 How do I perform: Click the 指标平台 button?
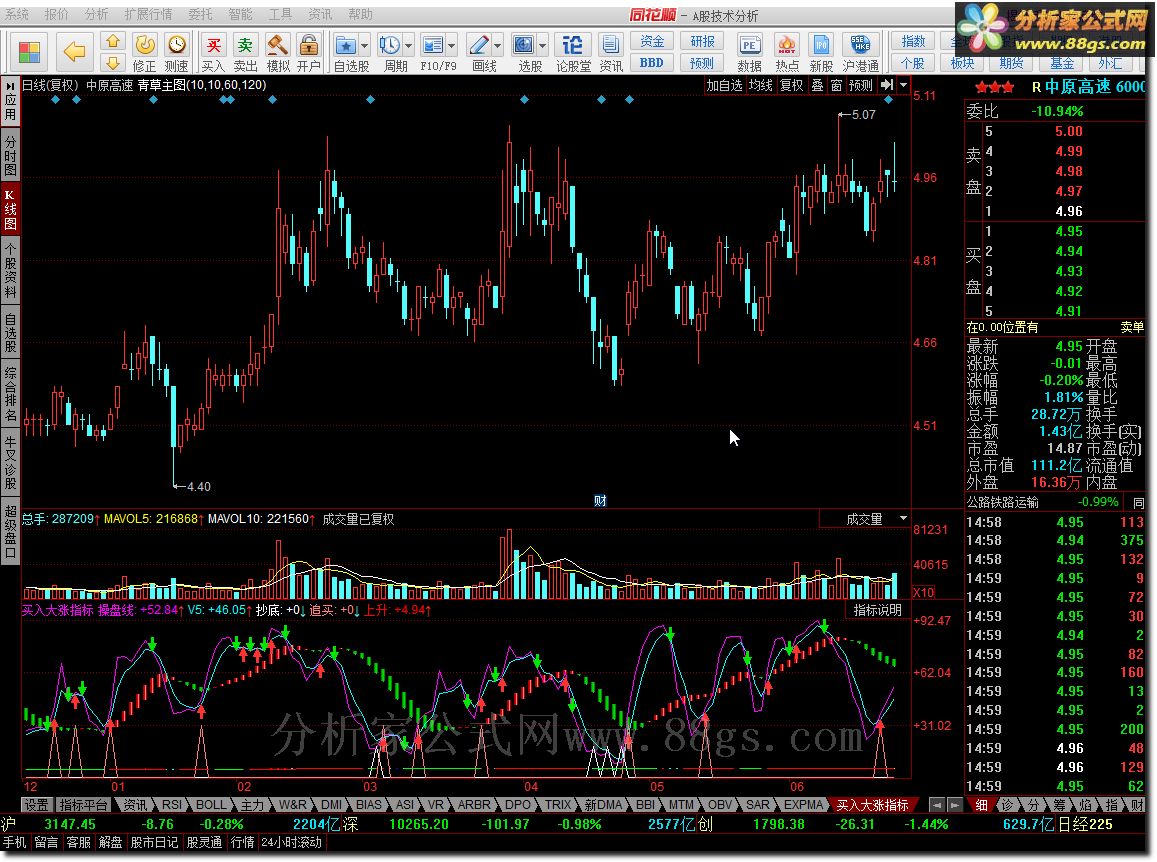point(83,804)
